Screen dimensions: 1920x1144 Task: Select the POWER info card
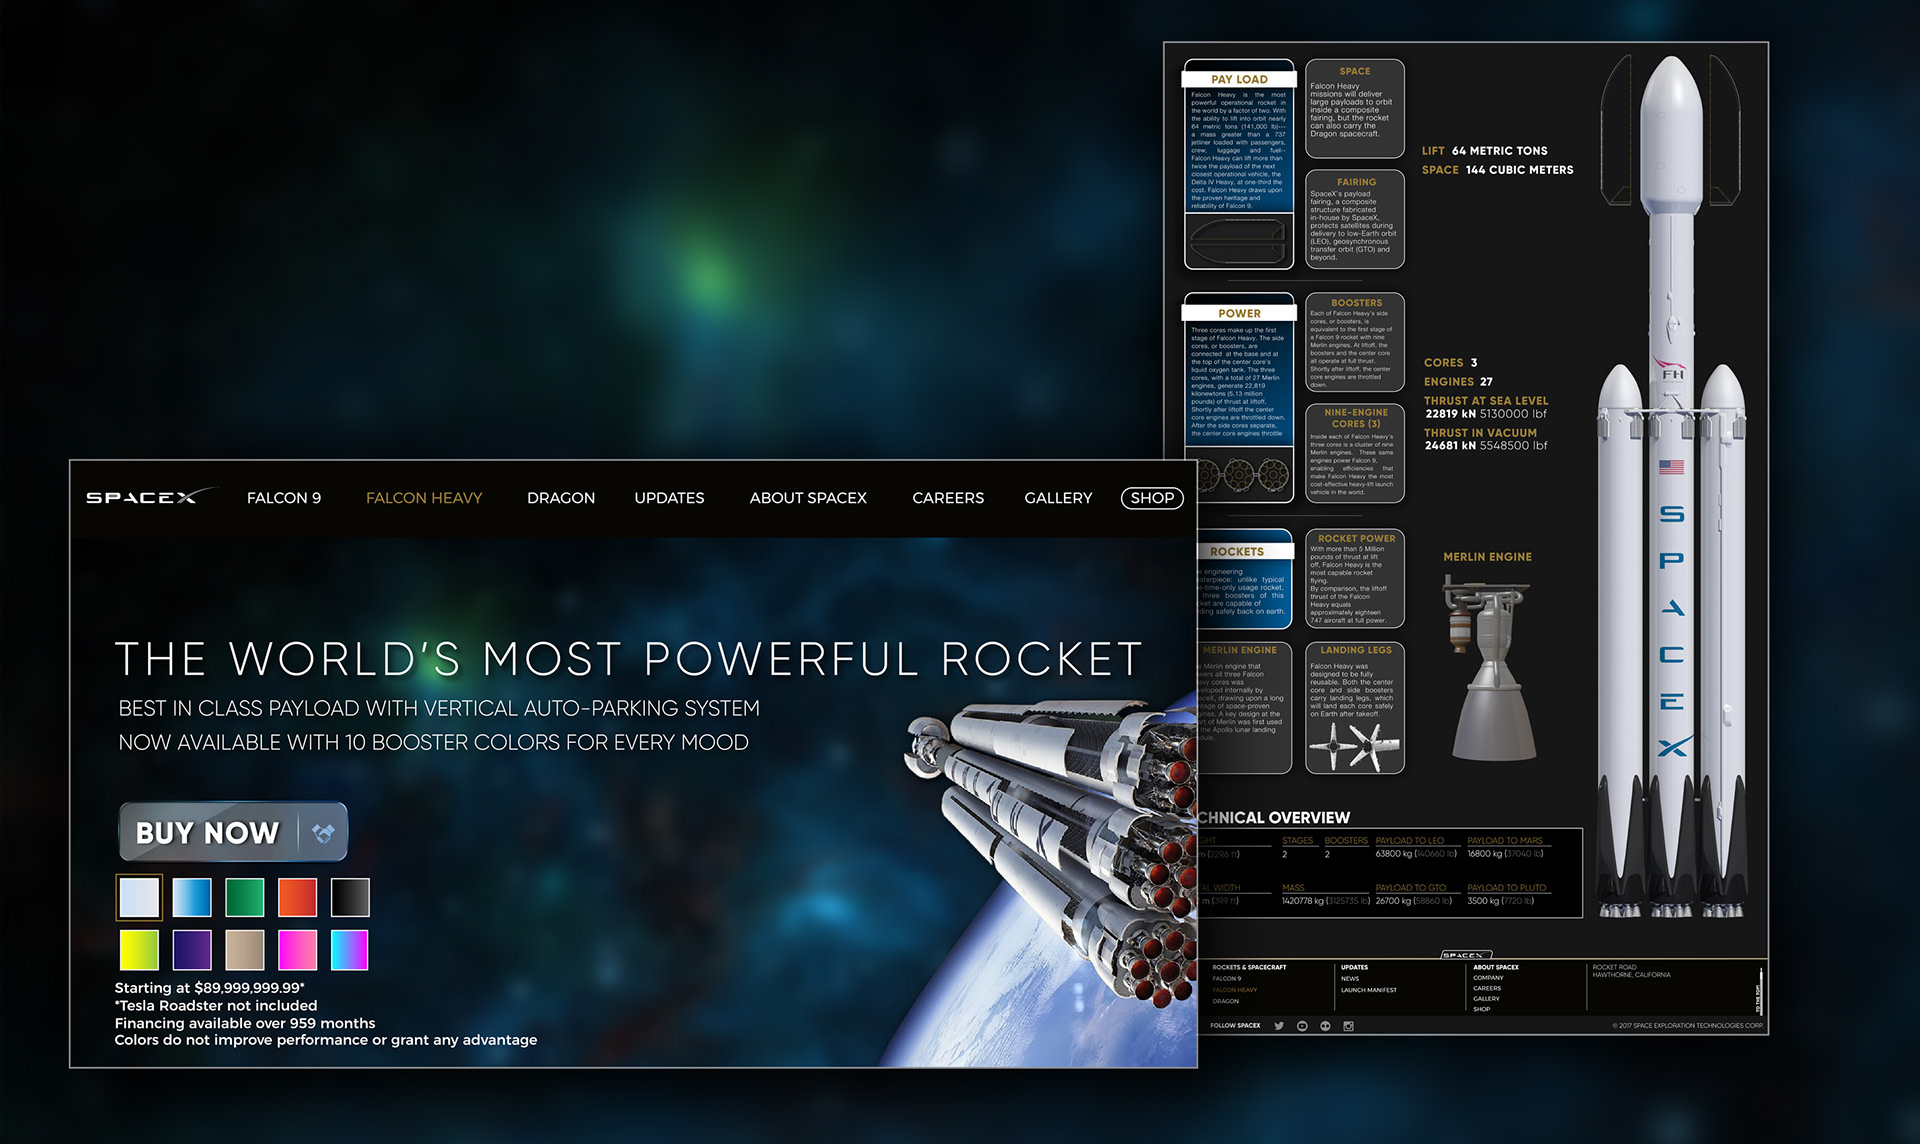pos(1239,395)
